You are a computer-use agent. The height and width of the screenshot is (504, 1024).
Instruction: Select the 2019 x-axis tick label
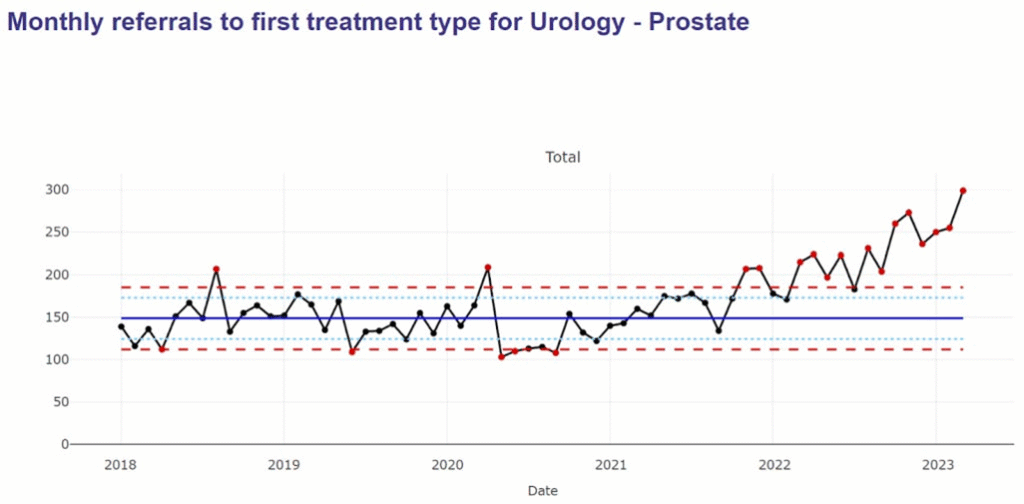(283, 464)
